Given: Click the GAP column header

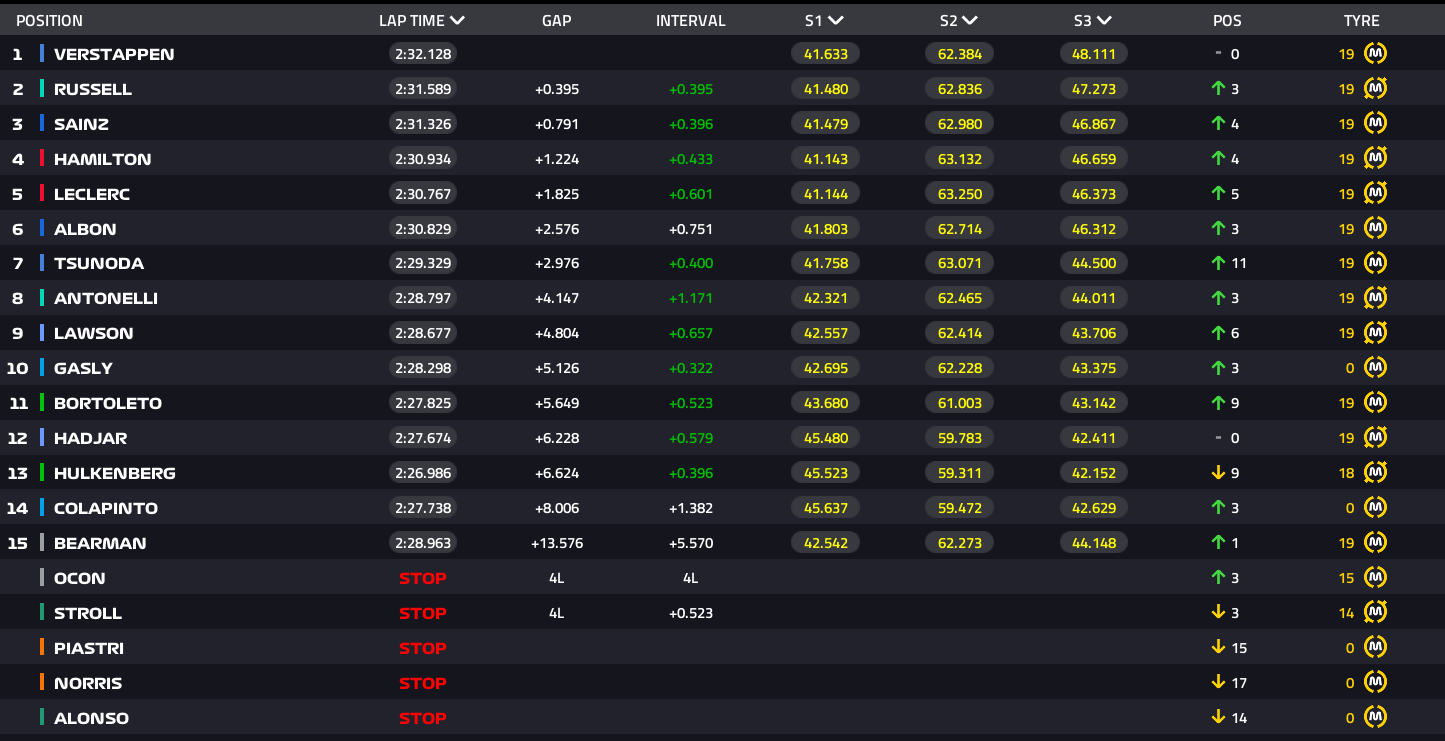Looking at the screenshot, I should 556,20.
